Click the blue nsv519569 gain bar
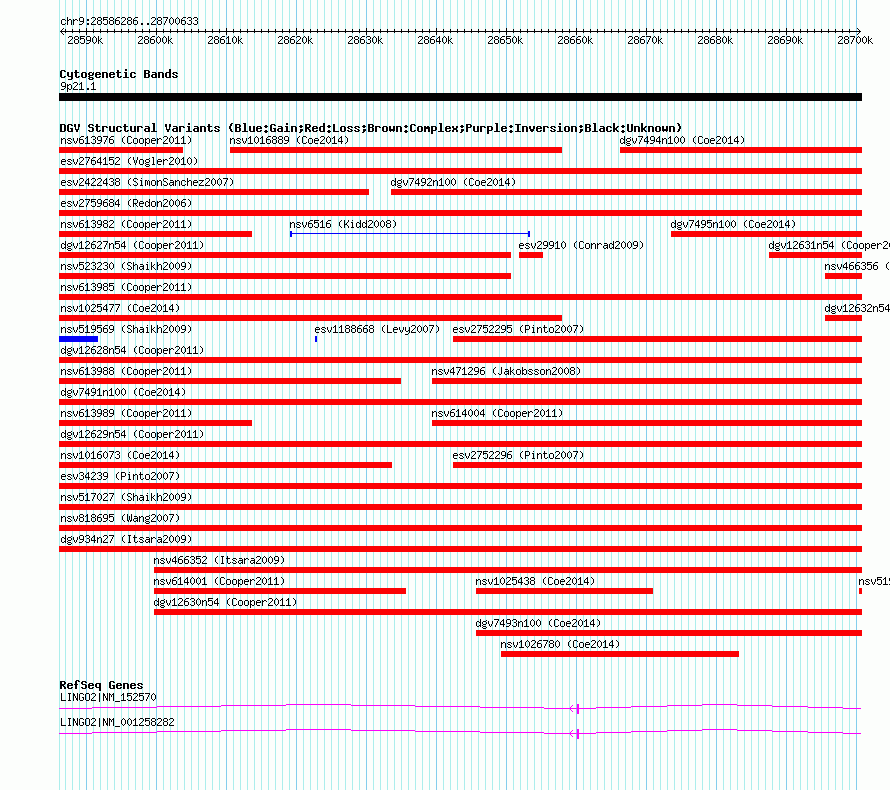890x790 pixels. tap(78, 339)
